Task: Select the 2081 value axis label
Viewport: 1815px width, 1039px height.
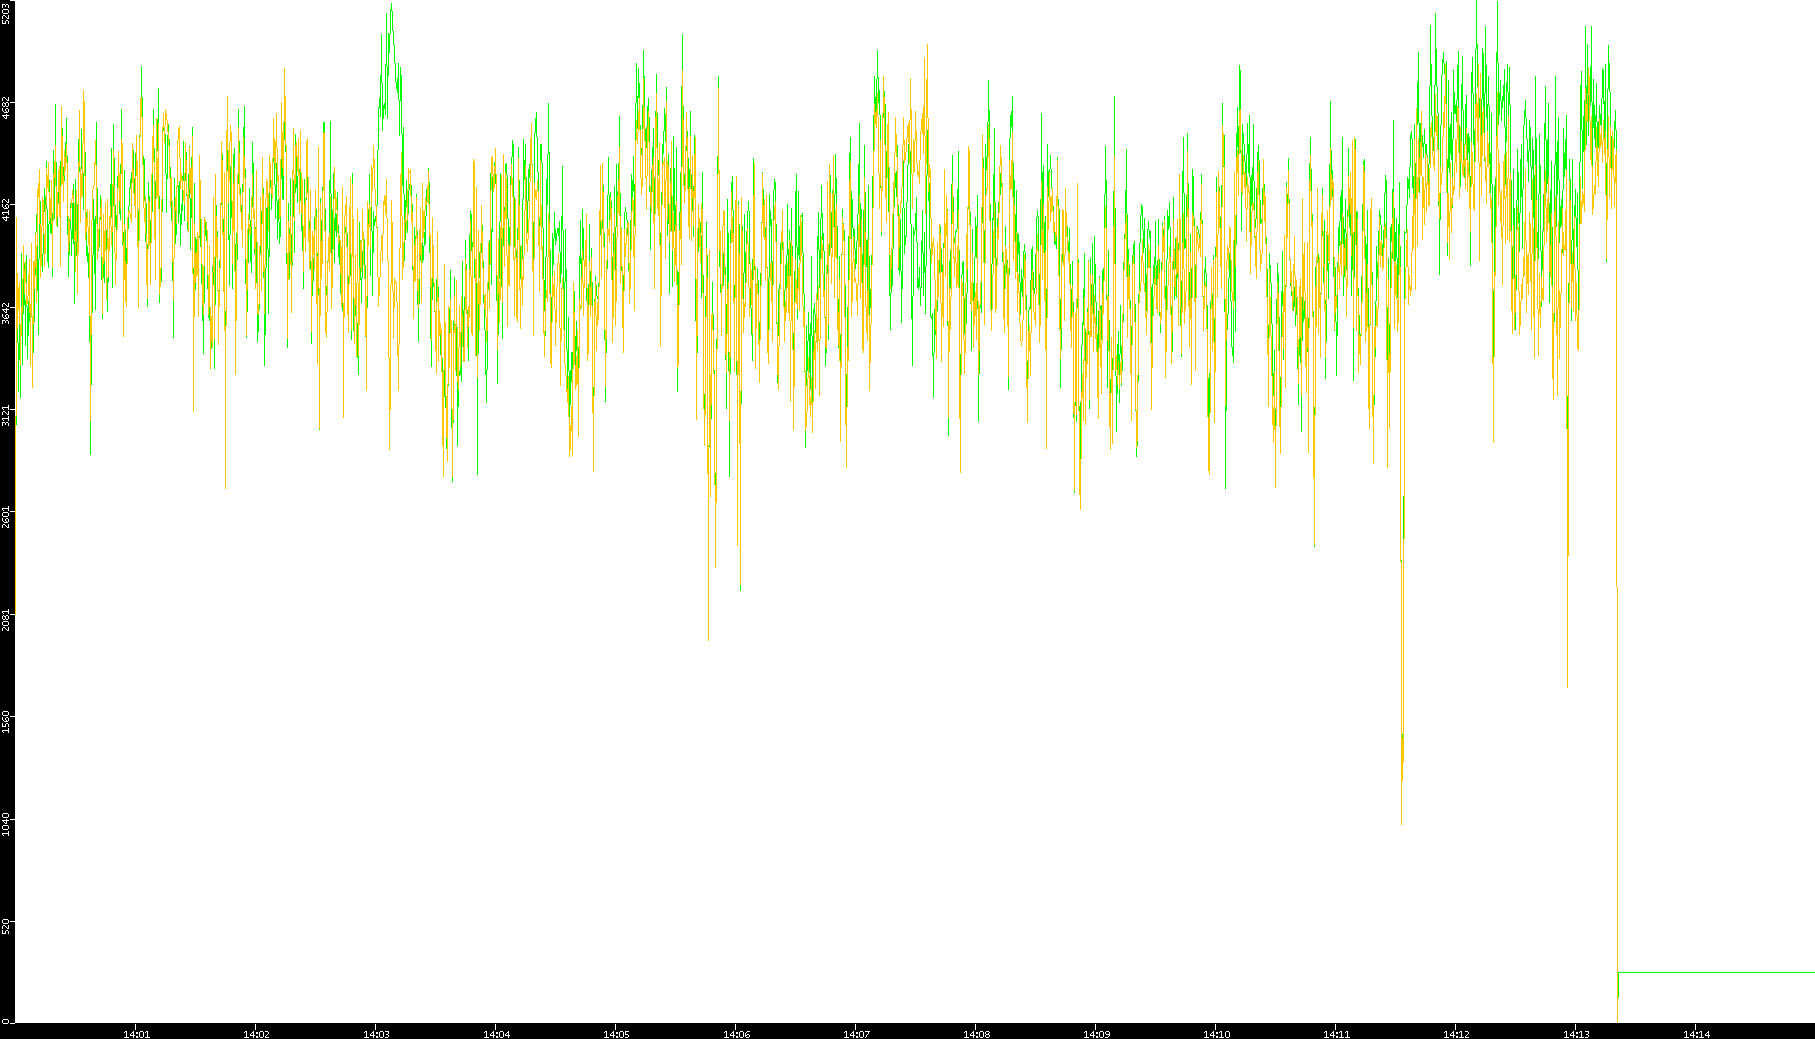Action: pyautogui.click(x=6, y=619)
